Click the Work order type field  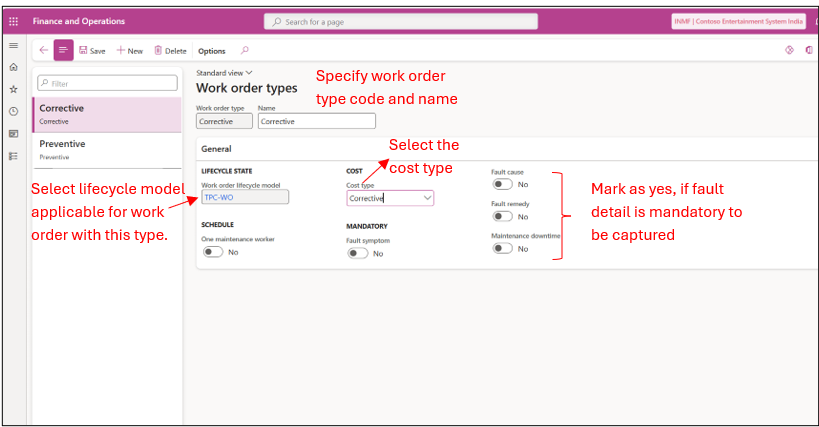pos(224,121)
